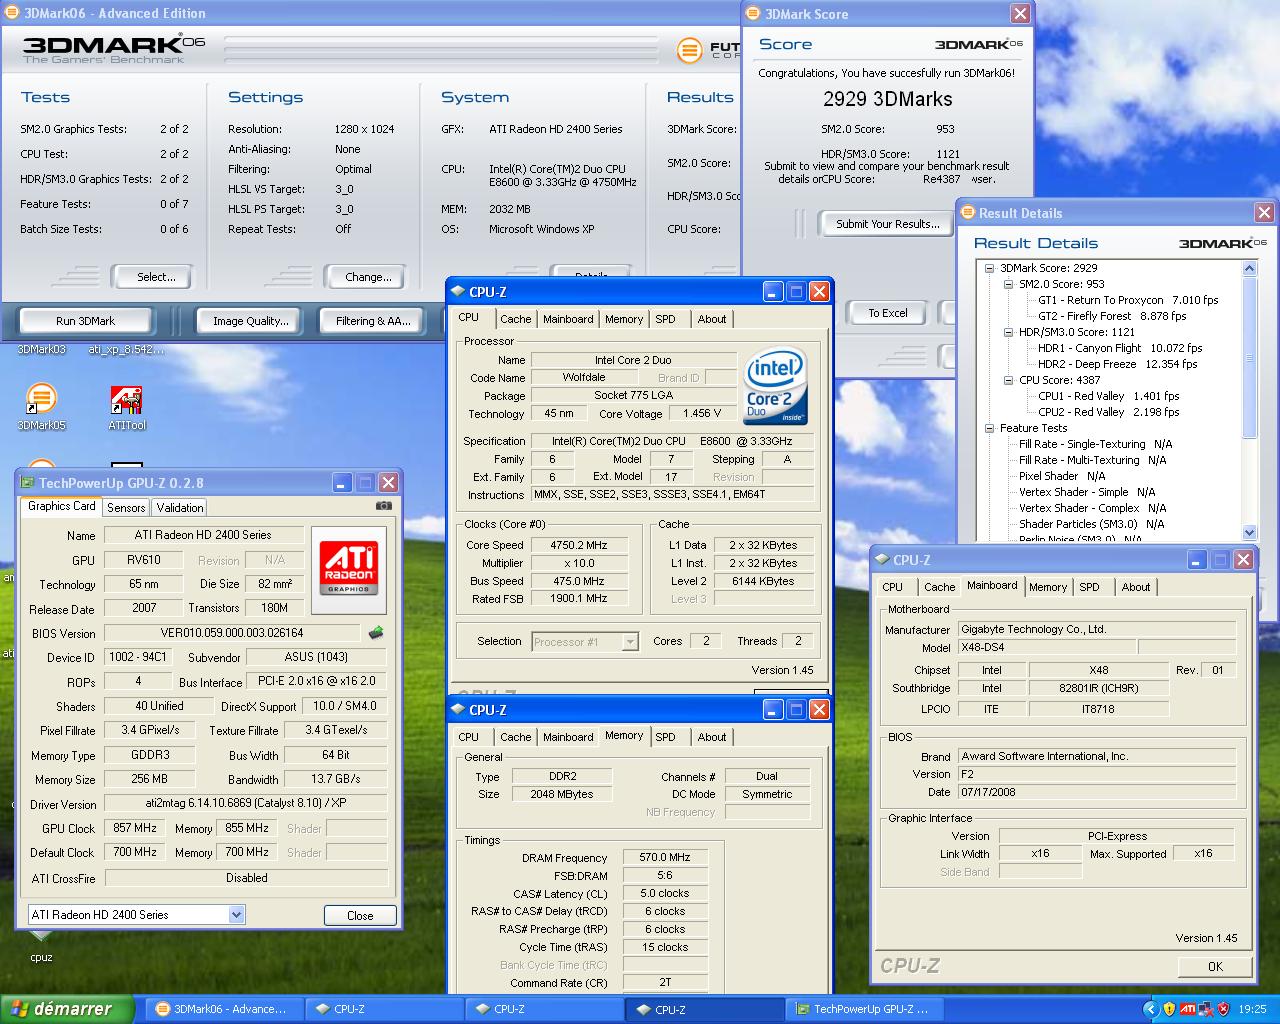Open the 3DMark05 desktop shortcut
This screenshot has height=1024, width=1280.
(41, 407)
